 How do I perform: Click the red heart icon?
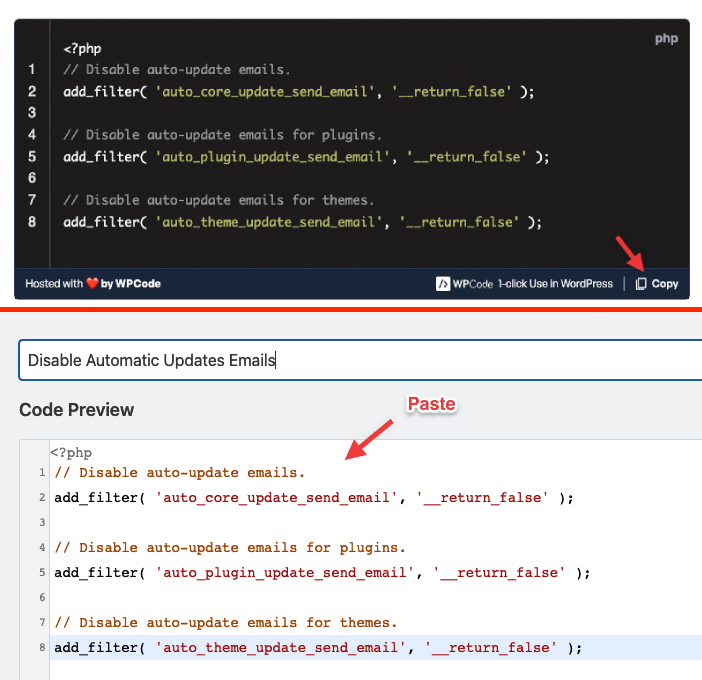coord(92,283)
